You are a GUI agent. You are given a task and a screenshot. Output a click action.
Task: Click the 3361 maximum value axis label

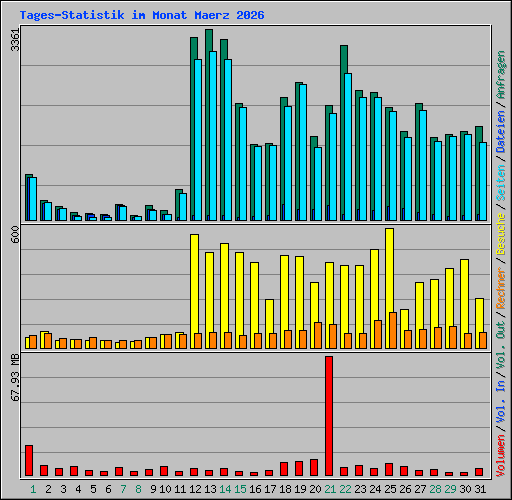click(15, 40)
